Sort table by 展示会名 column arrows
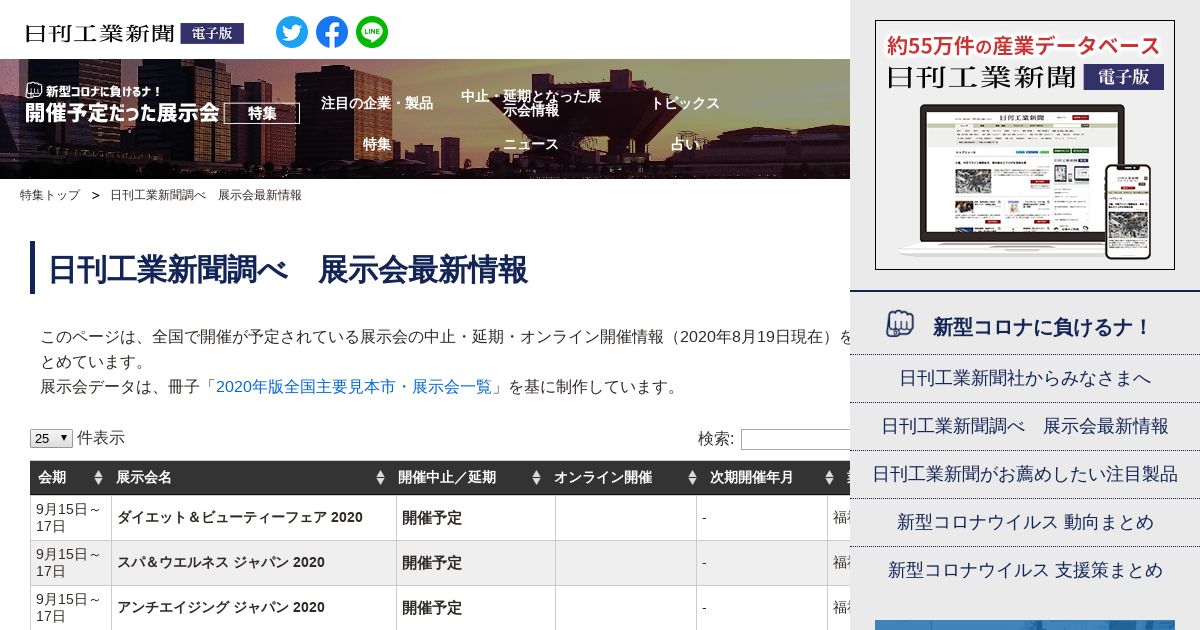1200x630 pixels. click(x=380, y=478)
